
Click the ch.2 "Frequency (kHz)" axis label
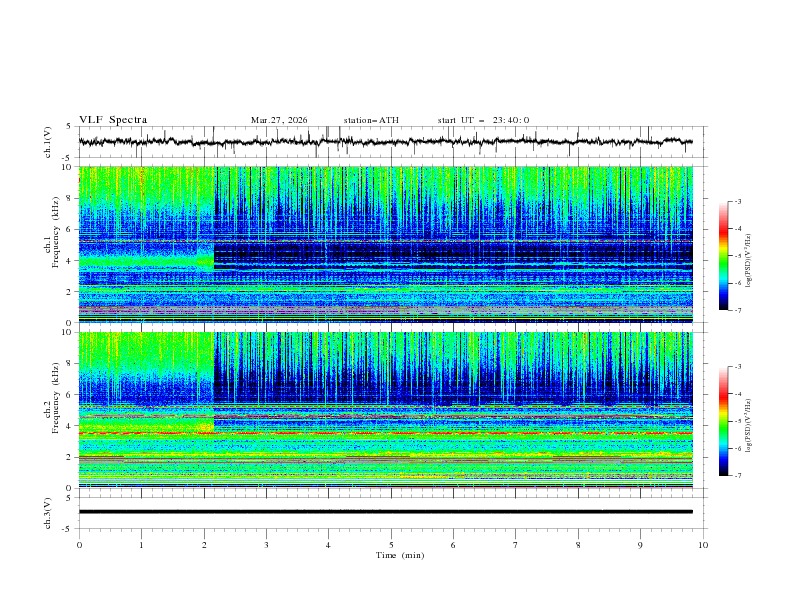56,398
